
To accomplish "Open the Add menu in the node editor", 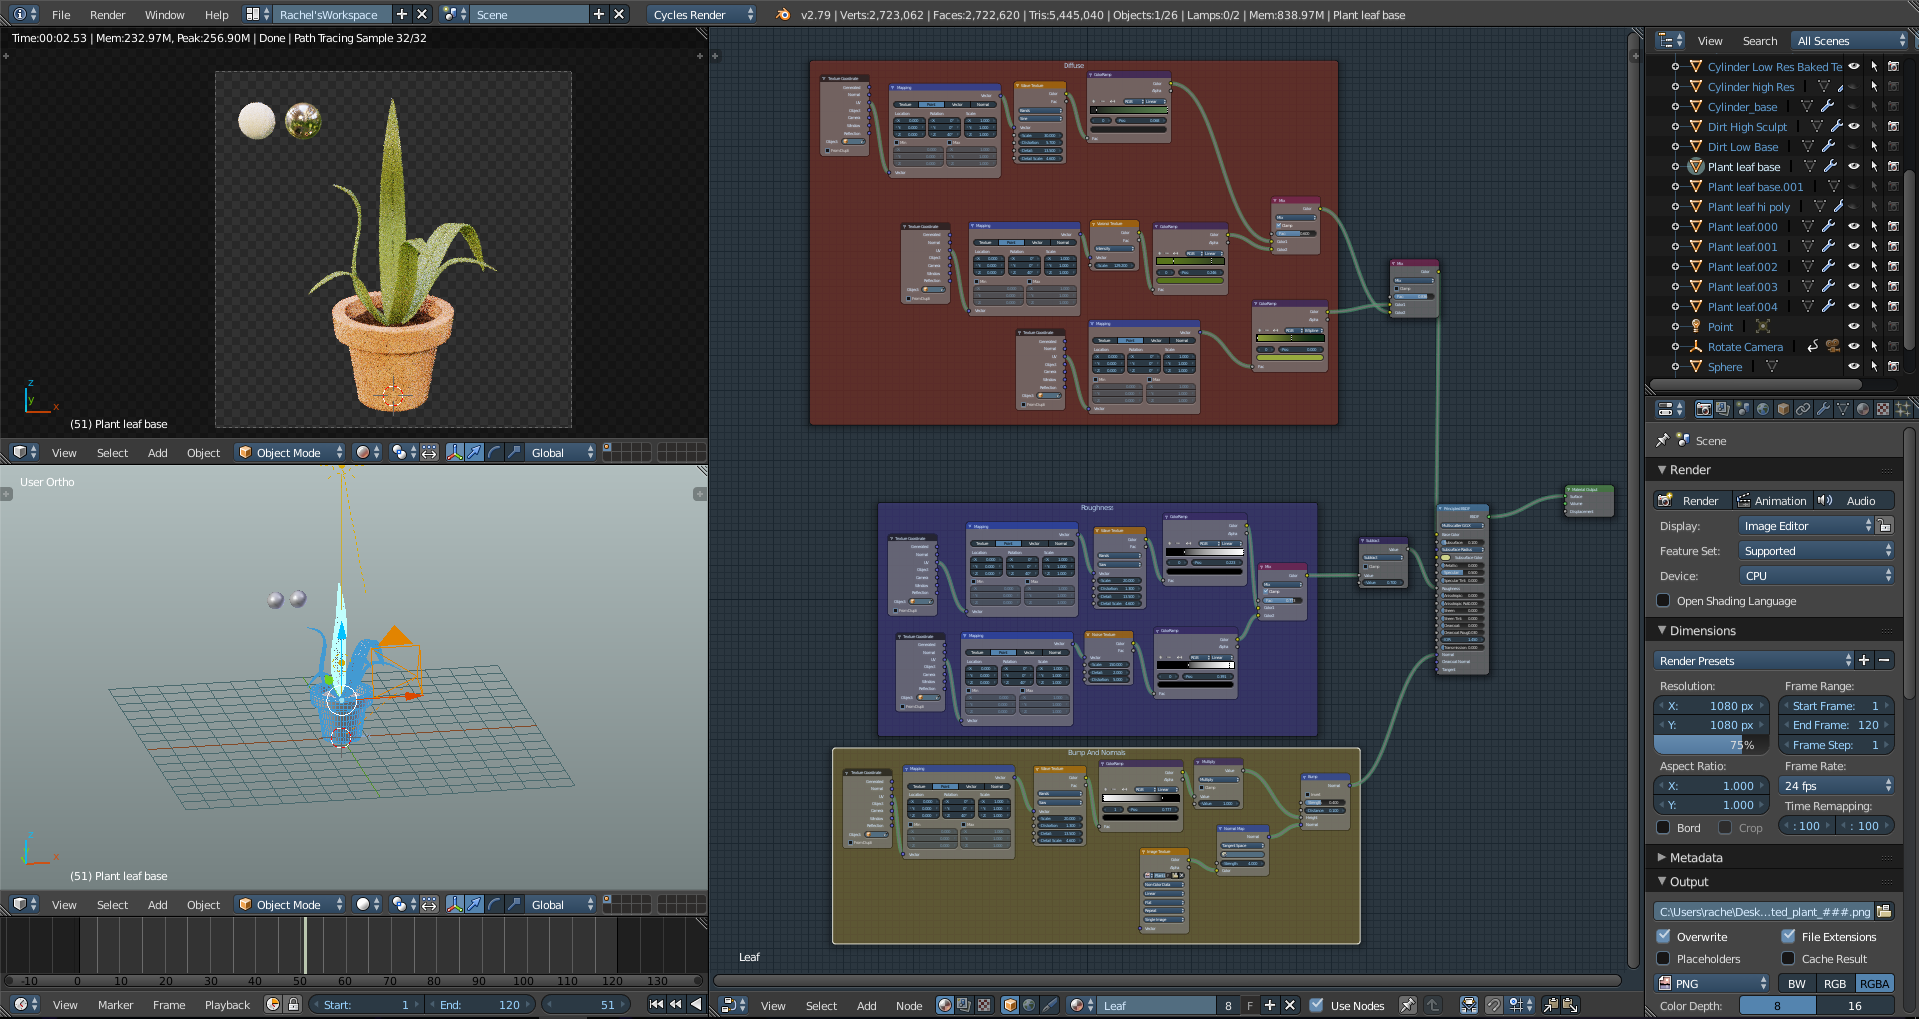I will (866, 1005).
